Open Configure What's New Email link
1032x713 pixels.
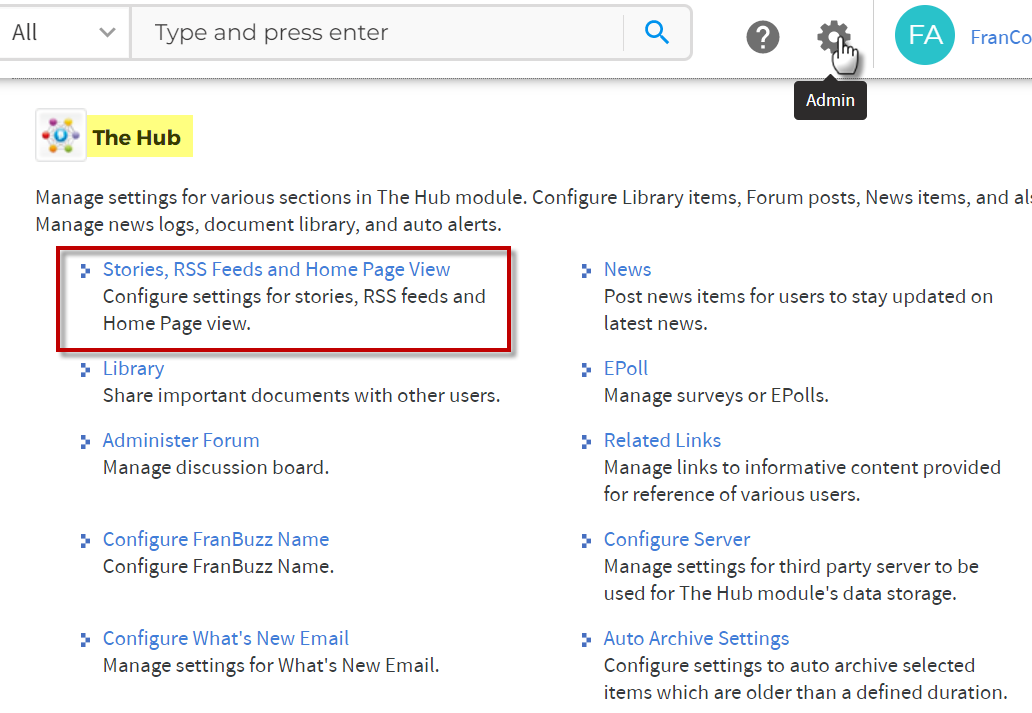(x=226, y=639)
